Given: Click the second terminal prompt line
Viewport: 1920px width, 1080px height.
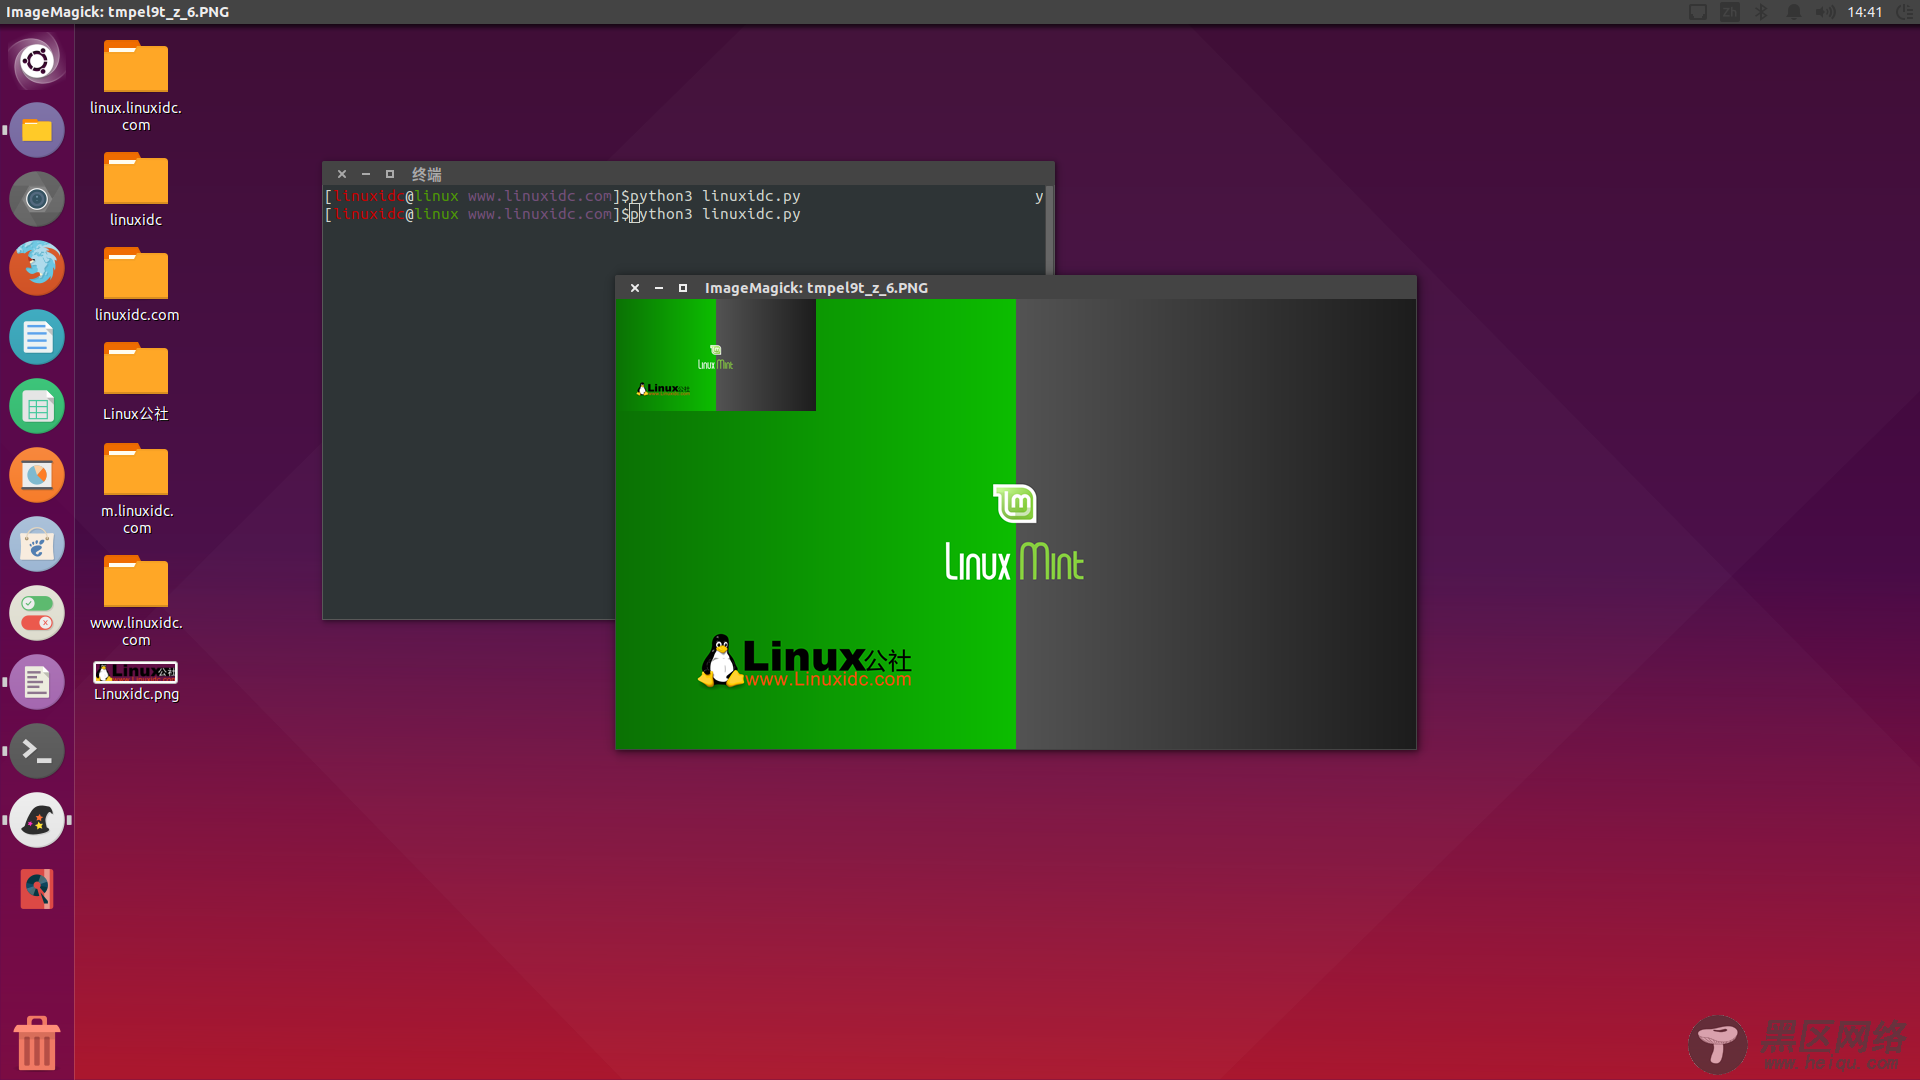Looking at the screenshot, I should pyautogui.click(x=563, y=214).
